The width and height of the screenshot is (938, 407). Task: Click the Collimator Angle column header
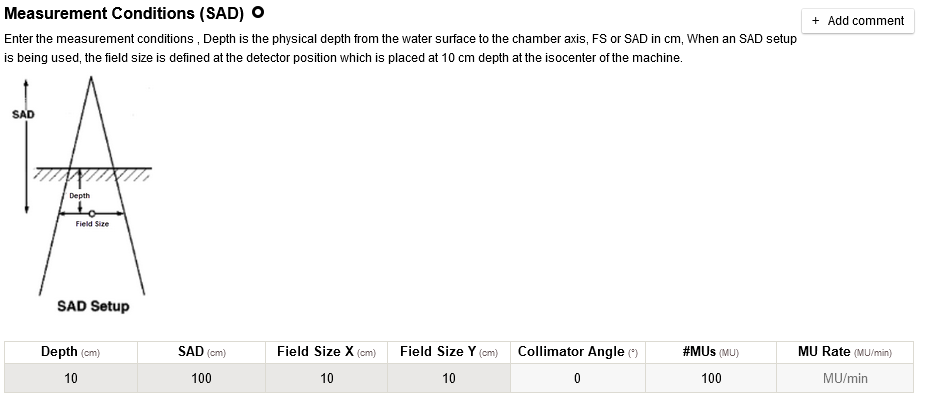point(577,352)
